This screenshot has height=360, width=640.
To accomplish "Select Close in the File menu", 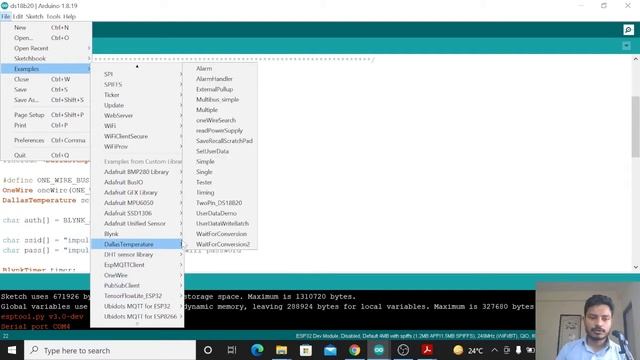I will pos(46,79).
